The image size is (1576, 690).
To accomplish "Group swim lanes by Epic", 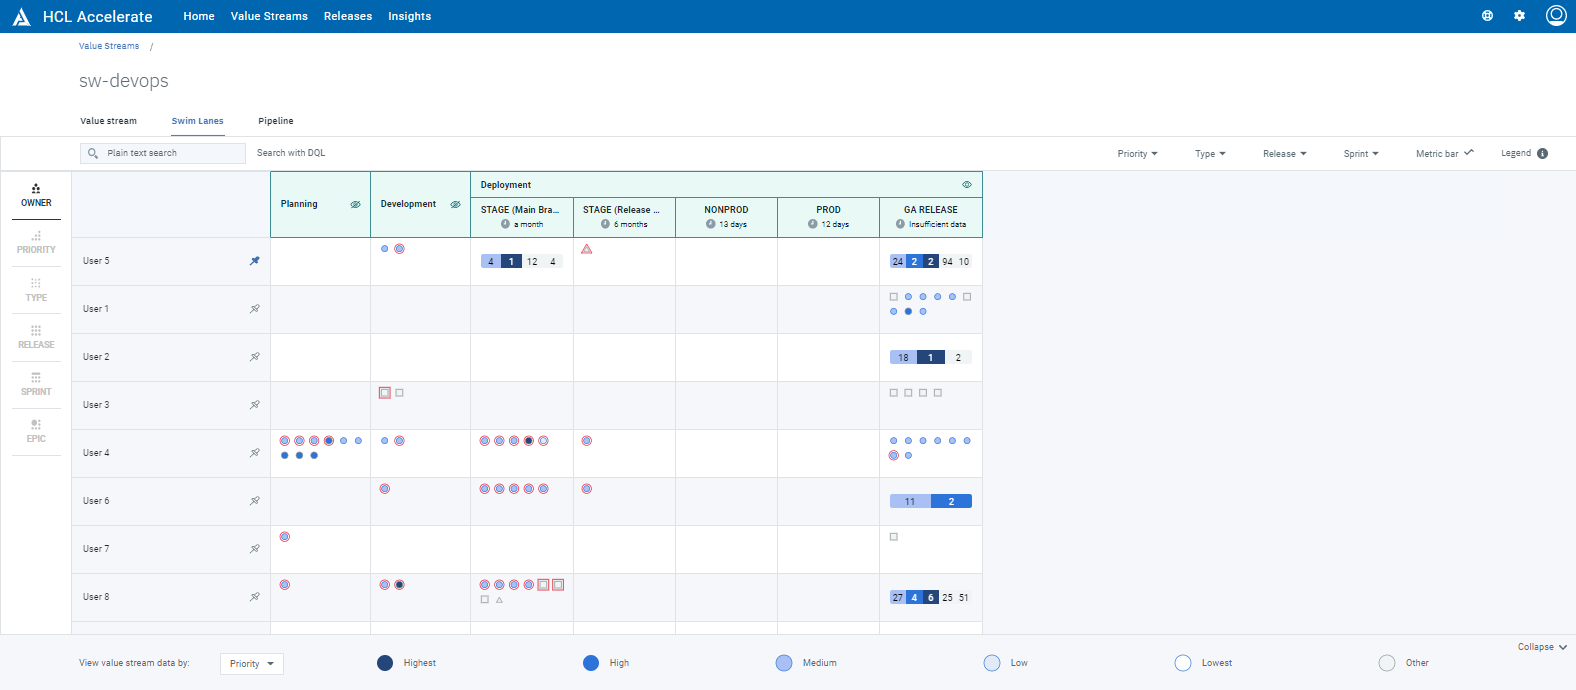I will 36,431.
